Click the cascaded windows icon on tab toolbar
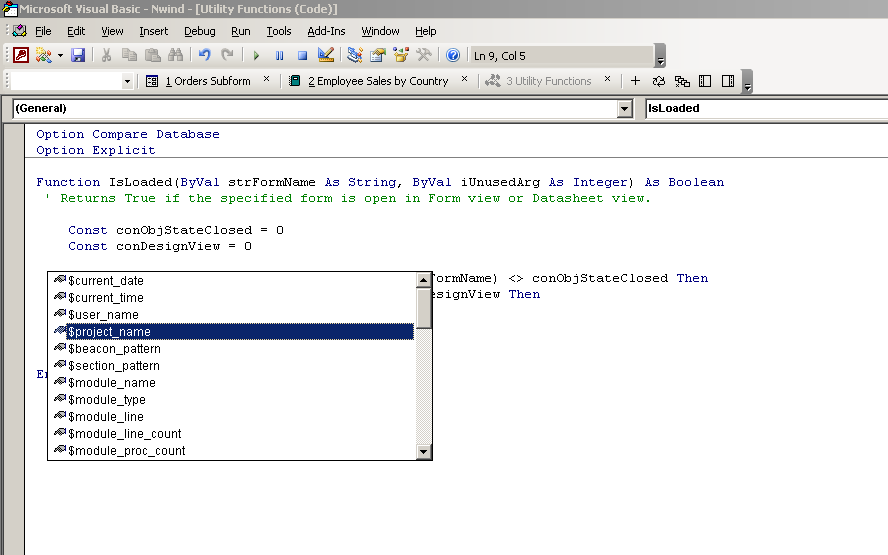888x555 pixels. point(682,81)
